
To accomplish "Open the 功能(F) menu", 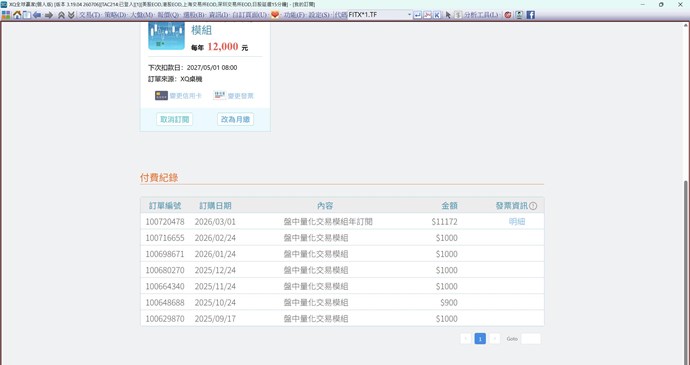I will point(294,15).
